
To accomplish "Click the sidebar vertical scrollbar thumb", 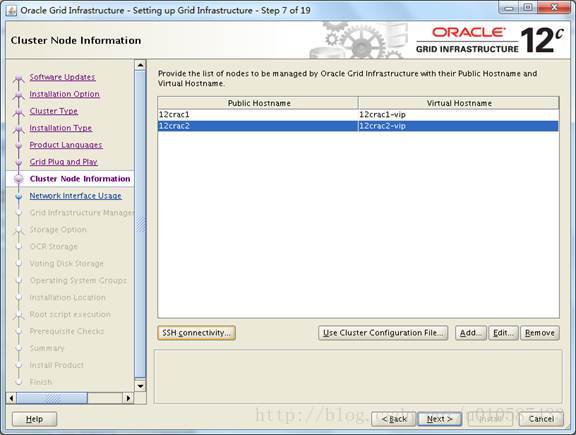I will pos(140,224).
